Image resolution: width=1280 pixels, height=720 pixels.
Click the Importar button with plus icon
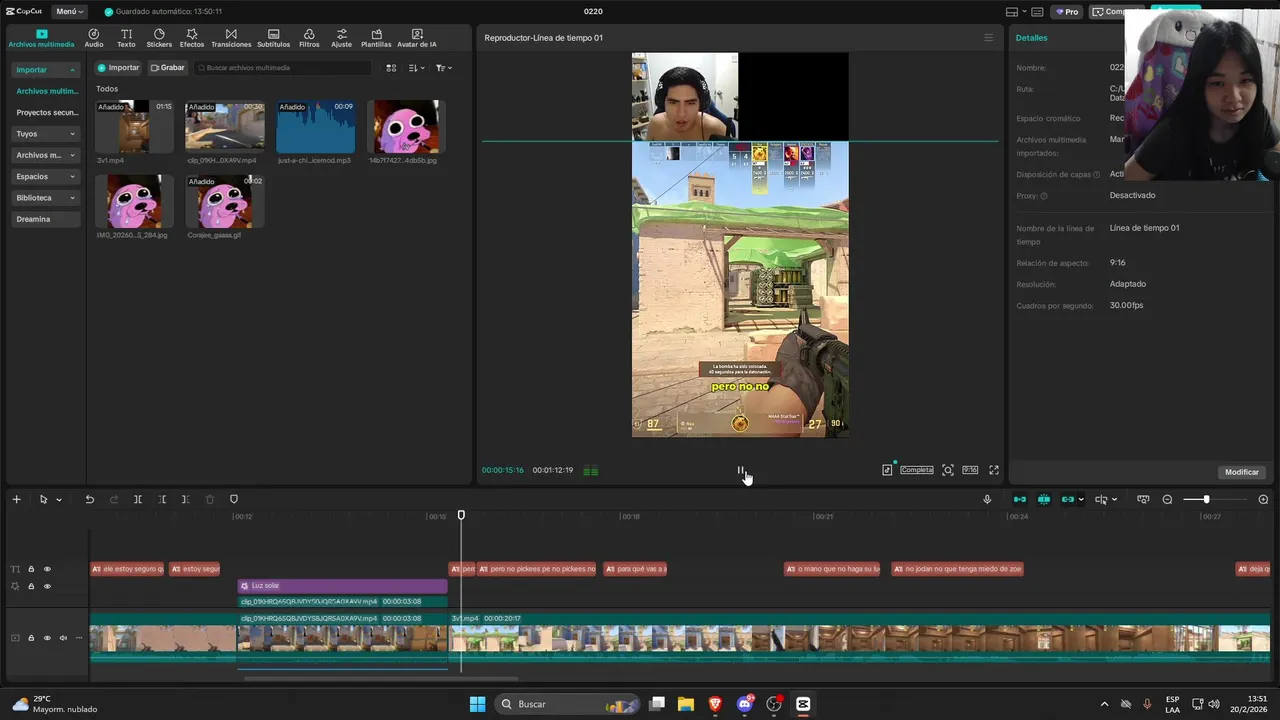pos(118,67)
